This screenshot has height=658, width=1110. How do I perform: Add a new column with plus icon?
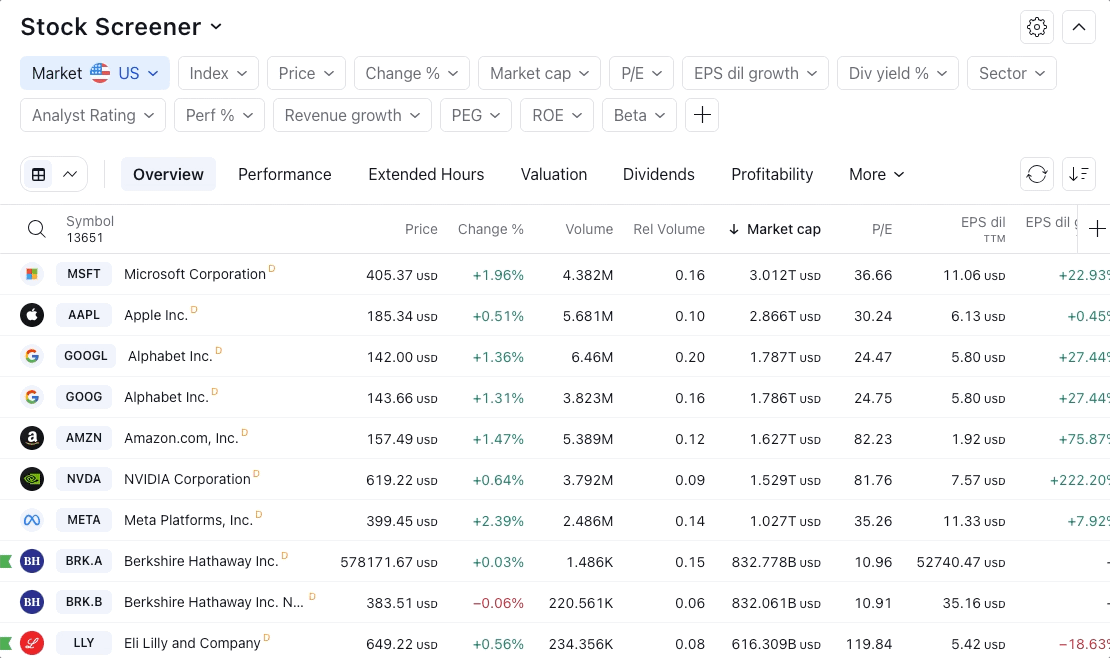pos(1097,229)
